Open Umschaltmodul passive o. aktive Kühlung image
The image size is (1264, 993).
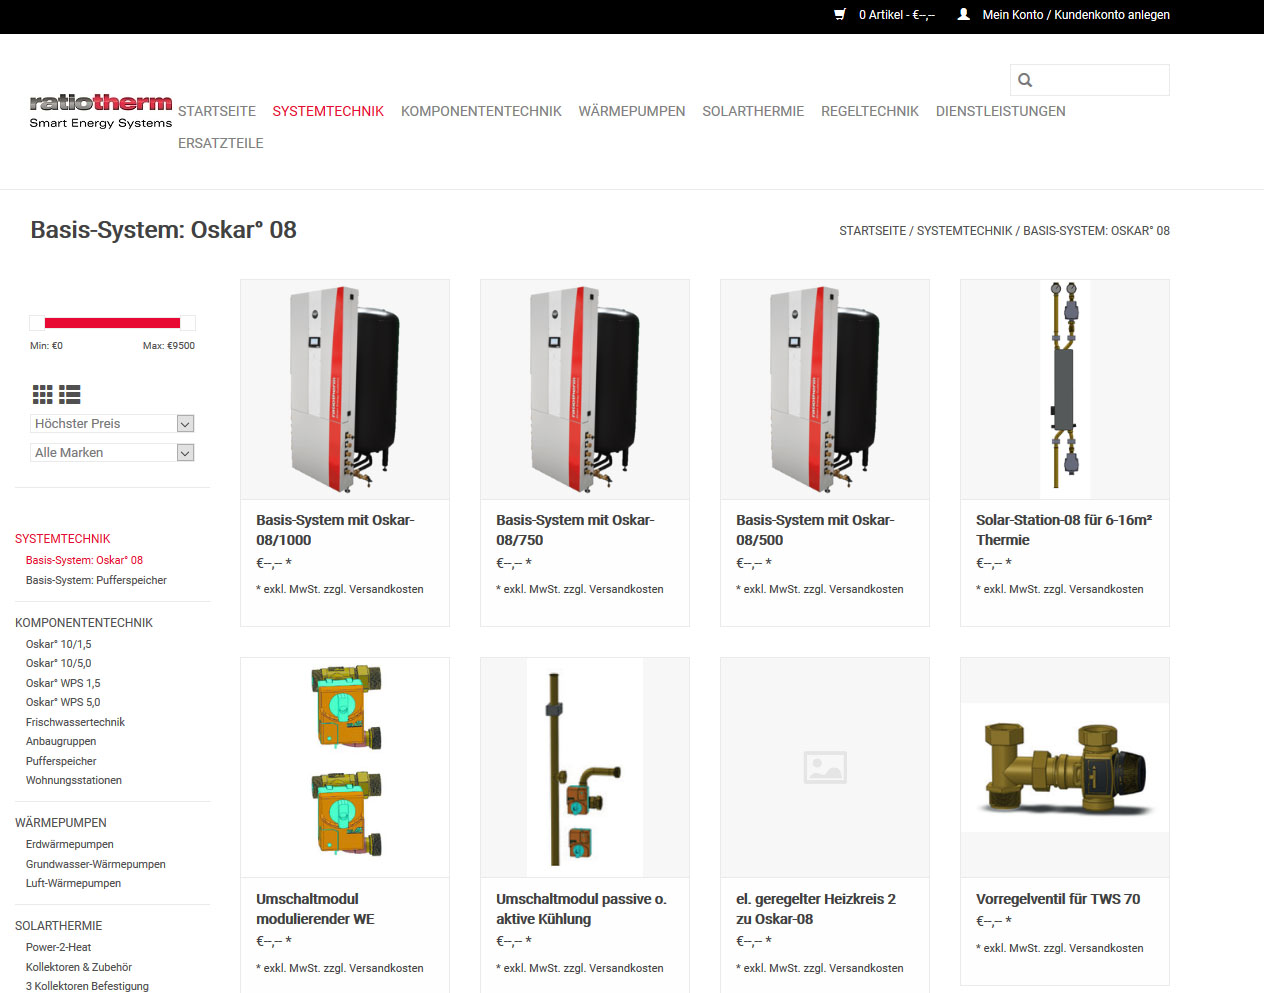(x=585, y=768)
